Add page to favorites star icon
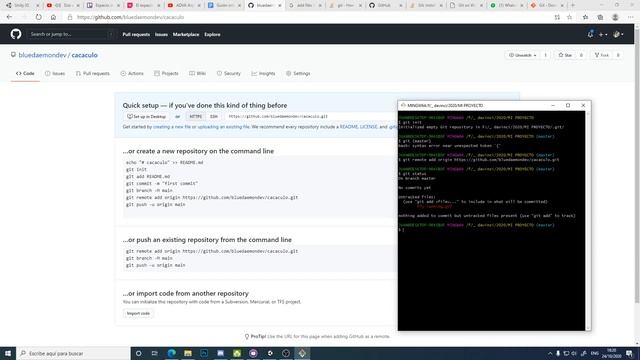Image resolution: width=640 pixels, height=360 pixels. coord(569,17)
